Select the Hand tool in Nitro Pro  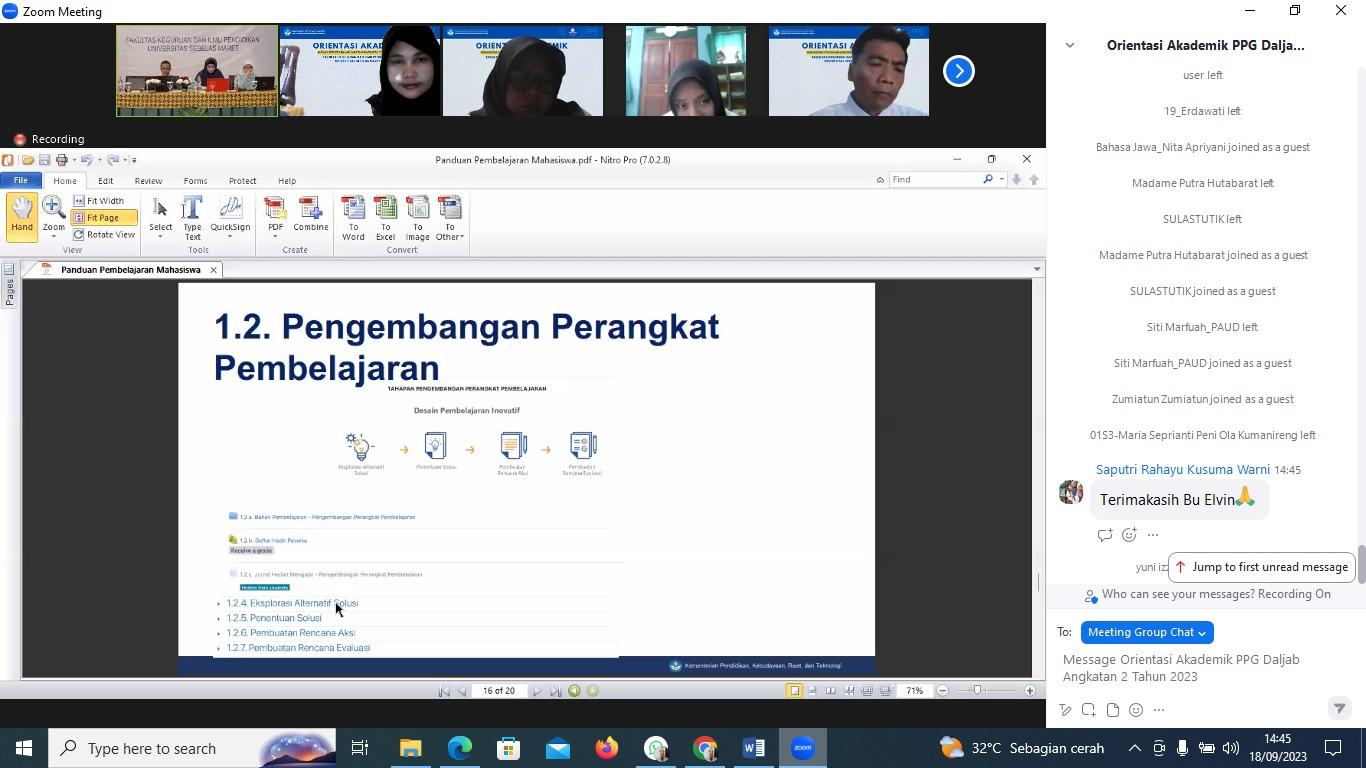tap(22, 216)
